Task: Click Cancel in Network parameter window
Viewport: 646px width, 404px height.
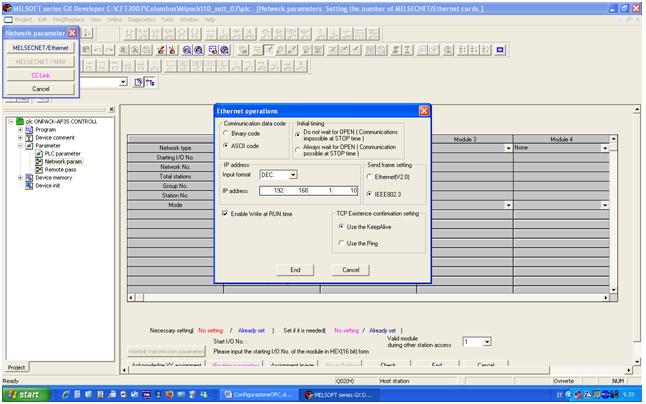Action: click(x=40, y=89)
